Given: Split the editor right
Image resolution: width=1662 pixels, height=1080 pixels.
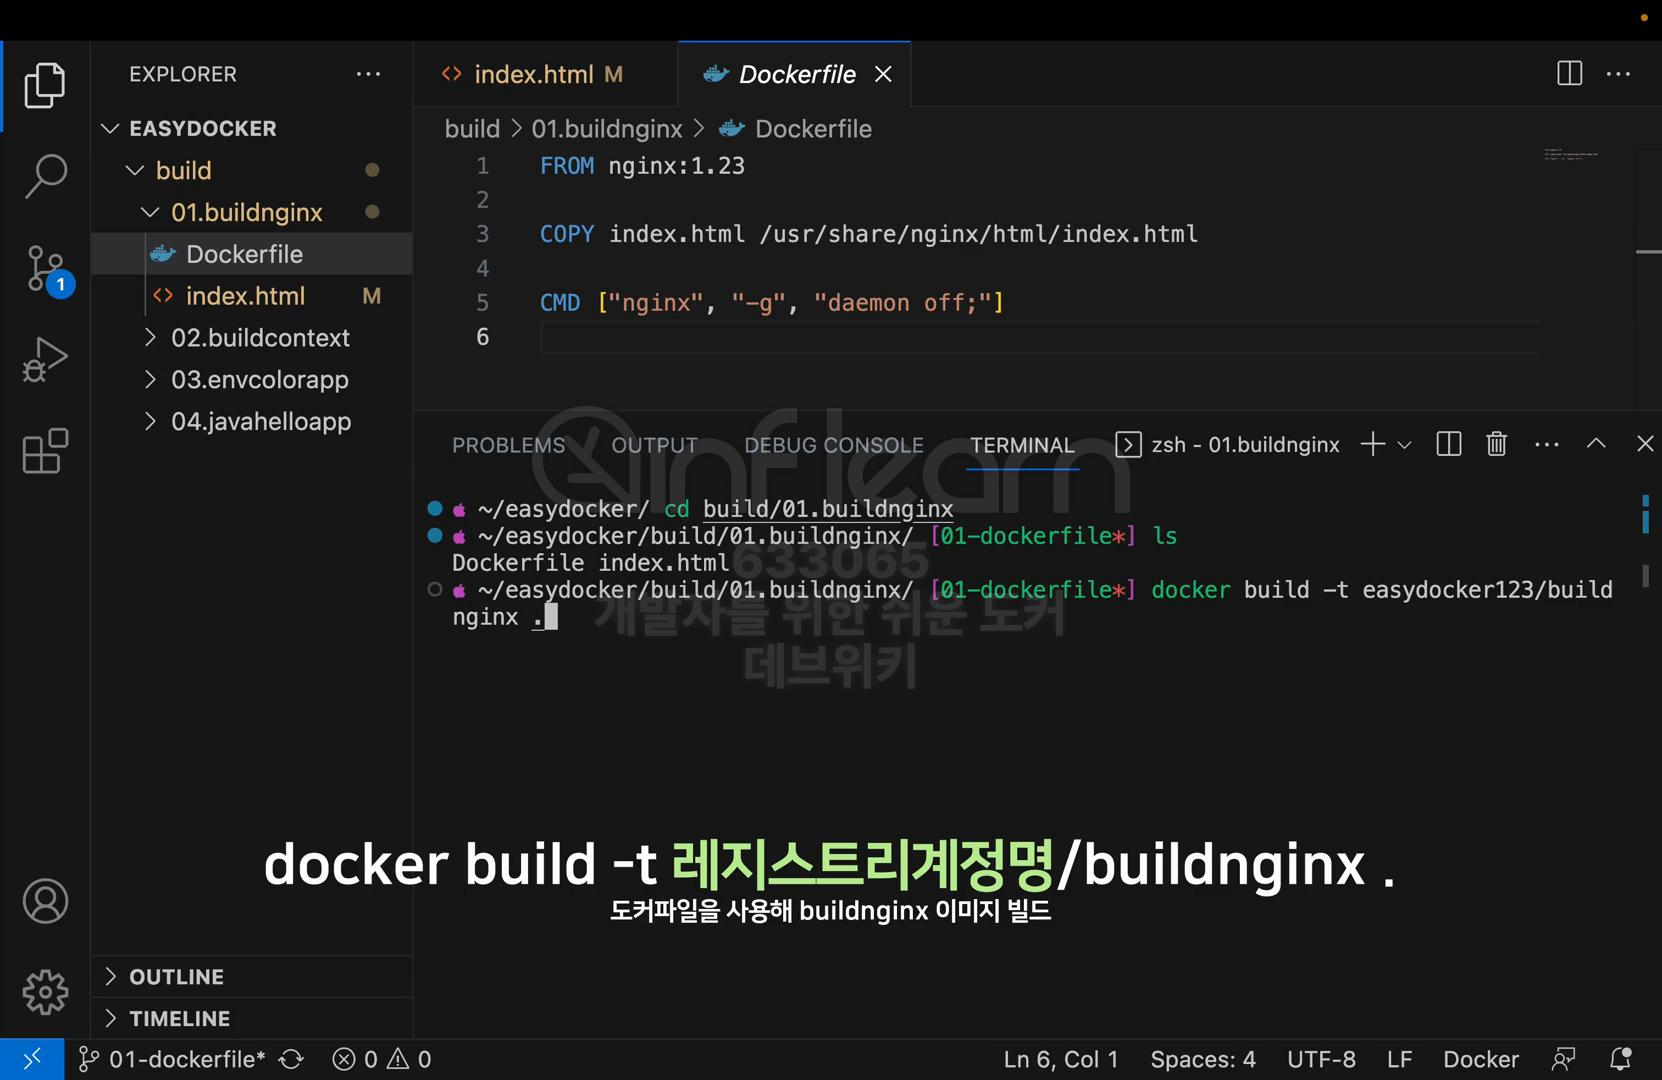Looking at the screenshot, I should coord(1569,74).
